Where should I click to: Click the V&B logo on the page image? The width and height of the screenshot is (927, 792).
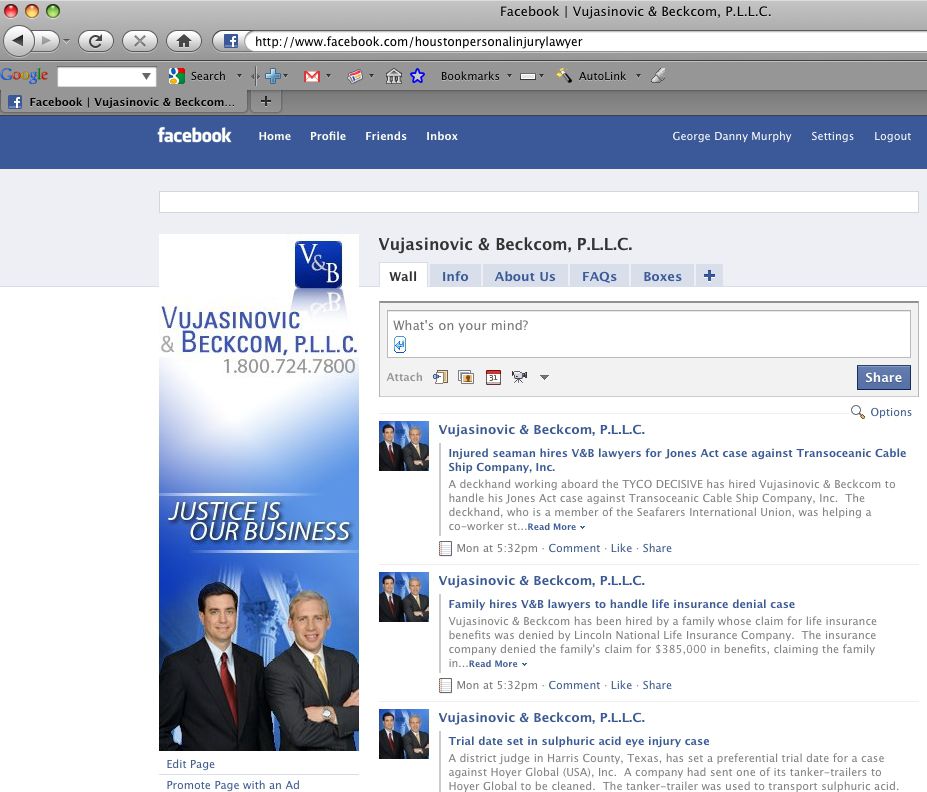click(318, 264)
